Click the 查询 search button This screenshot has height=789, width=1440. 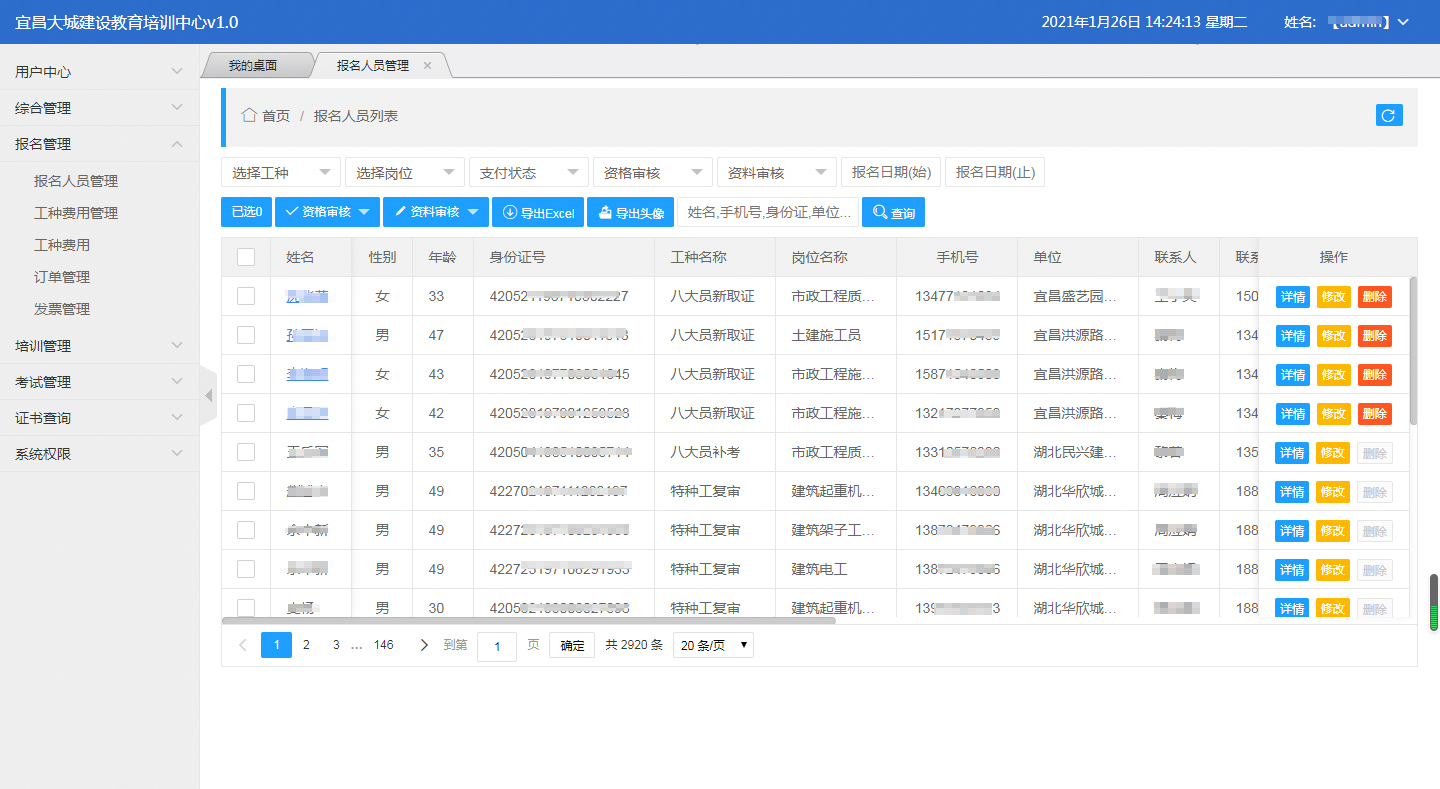click(893, 212)
